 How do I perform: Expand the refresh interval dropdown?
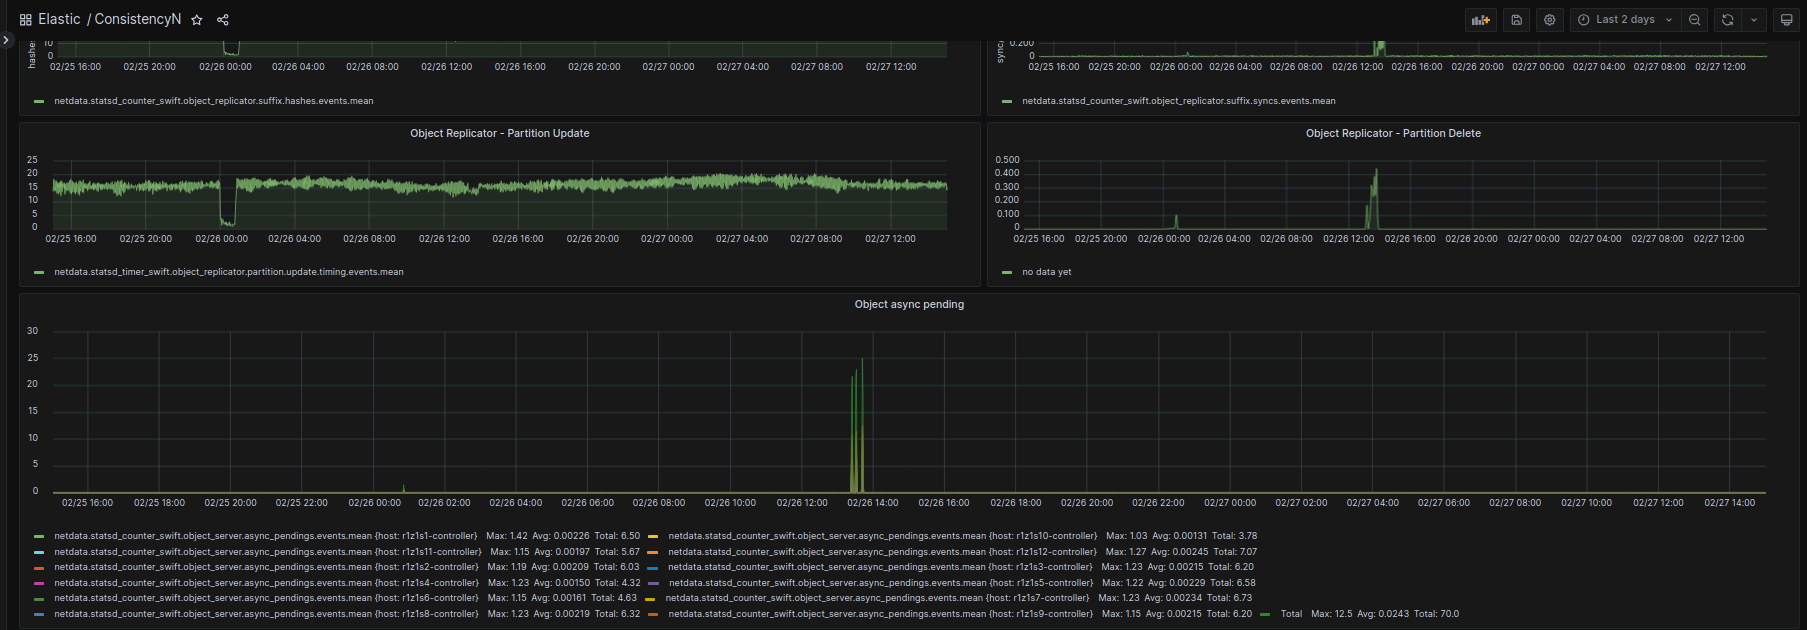1754,20
